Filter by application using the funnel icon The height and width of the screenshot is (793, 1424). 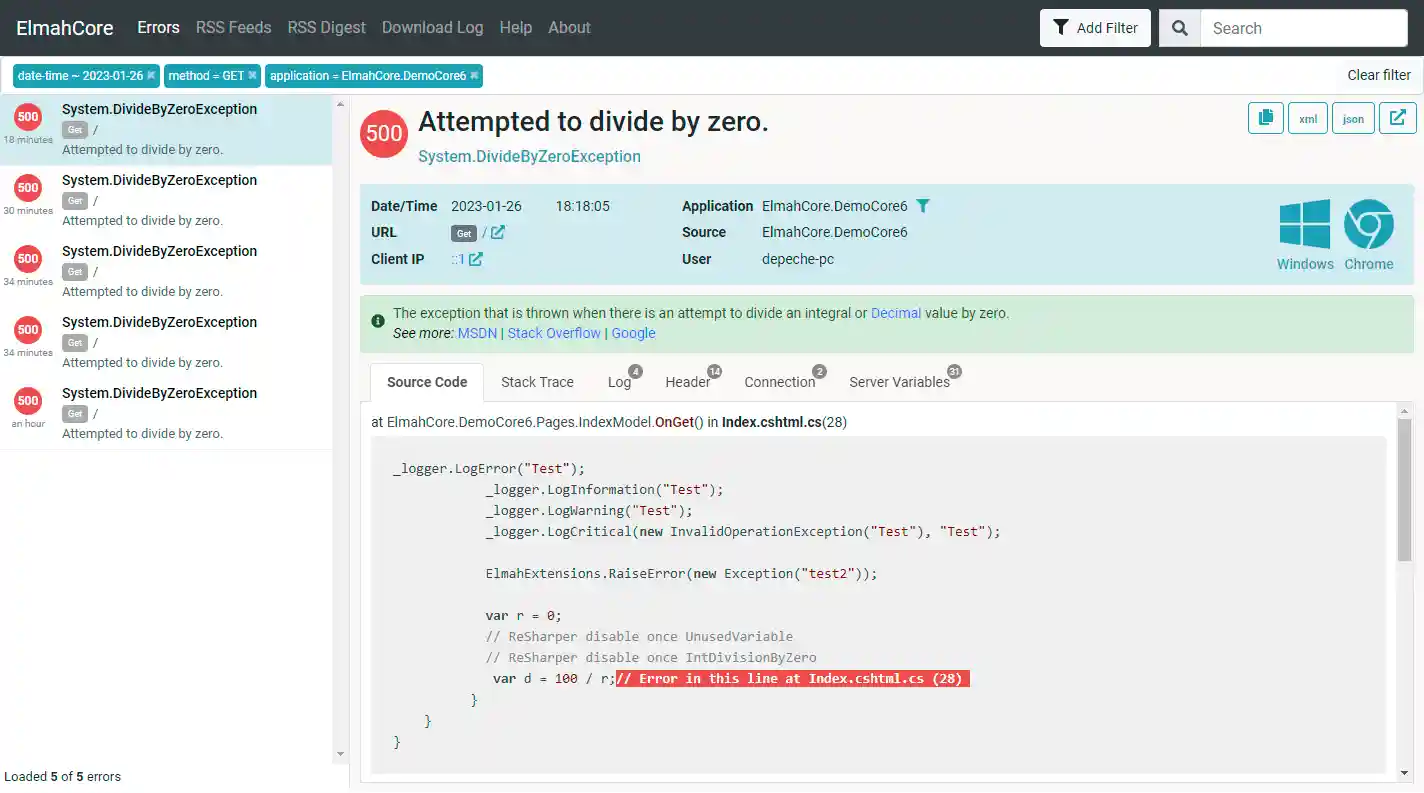(x=923, y=206)
